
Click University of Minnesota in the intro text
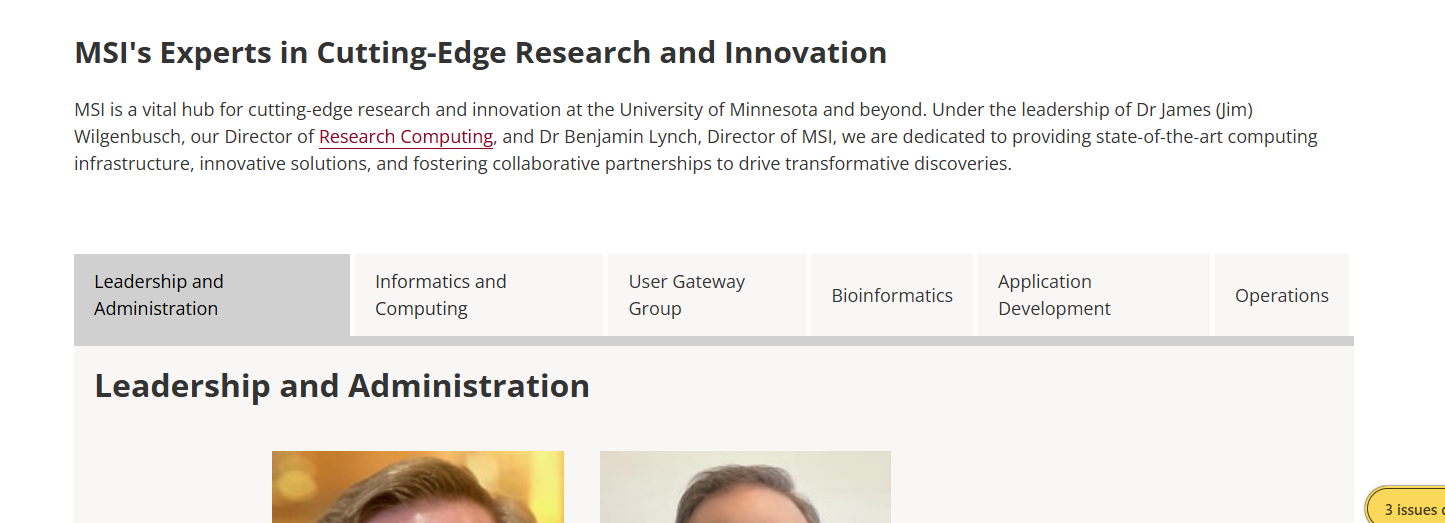click(719, 109)
